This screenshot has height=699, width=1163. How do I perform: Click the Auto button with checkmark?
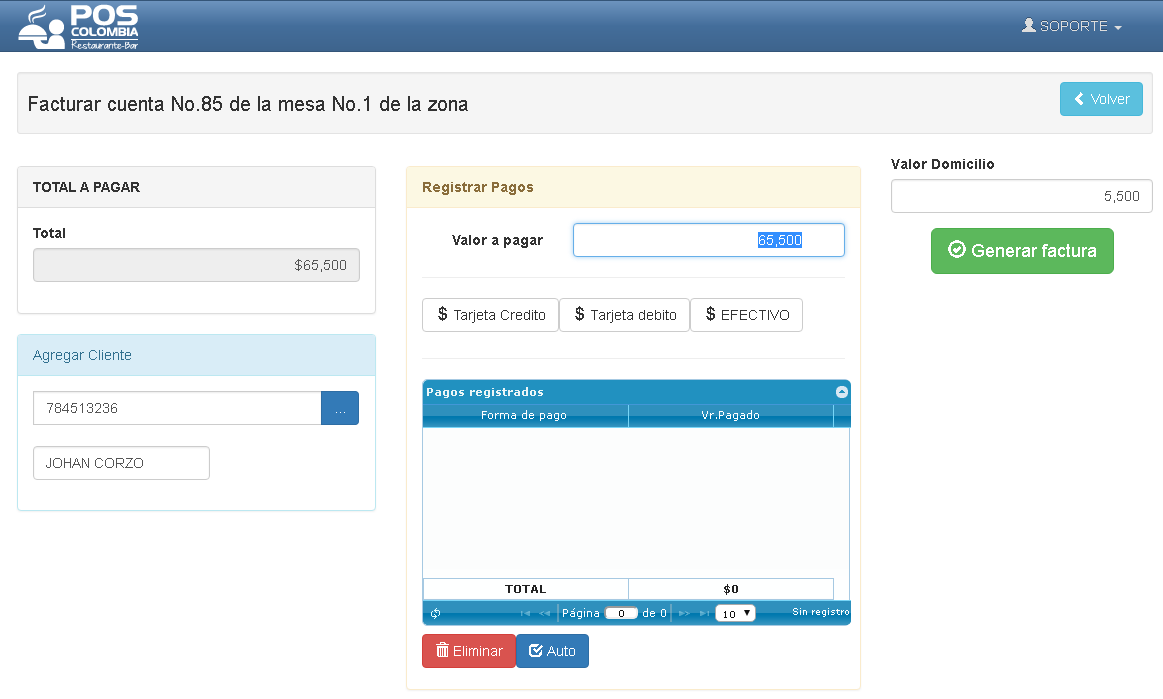(552, 651)
